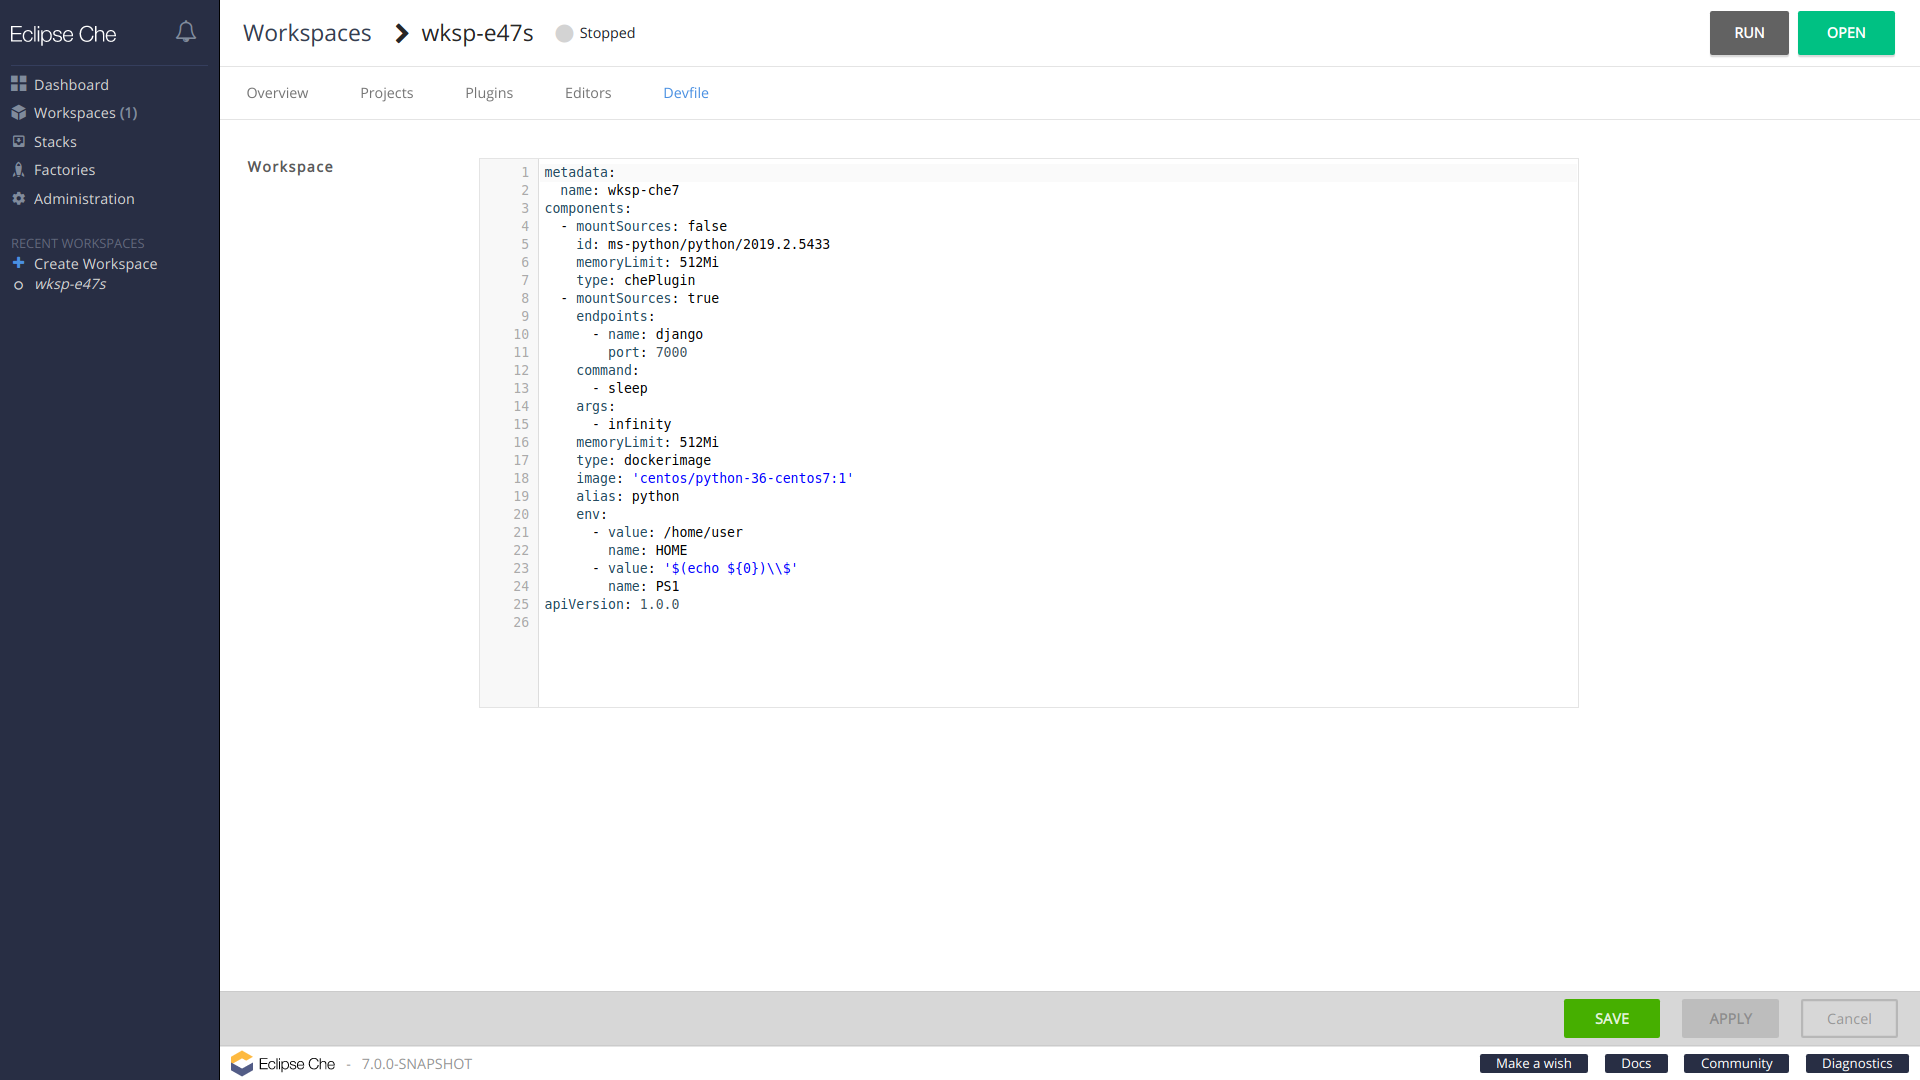1920x1080 pixels.
Task: Click the image 'centos/python-36-centos7:1' line
Action: tap(714, 478)
